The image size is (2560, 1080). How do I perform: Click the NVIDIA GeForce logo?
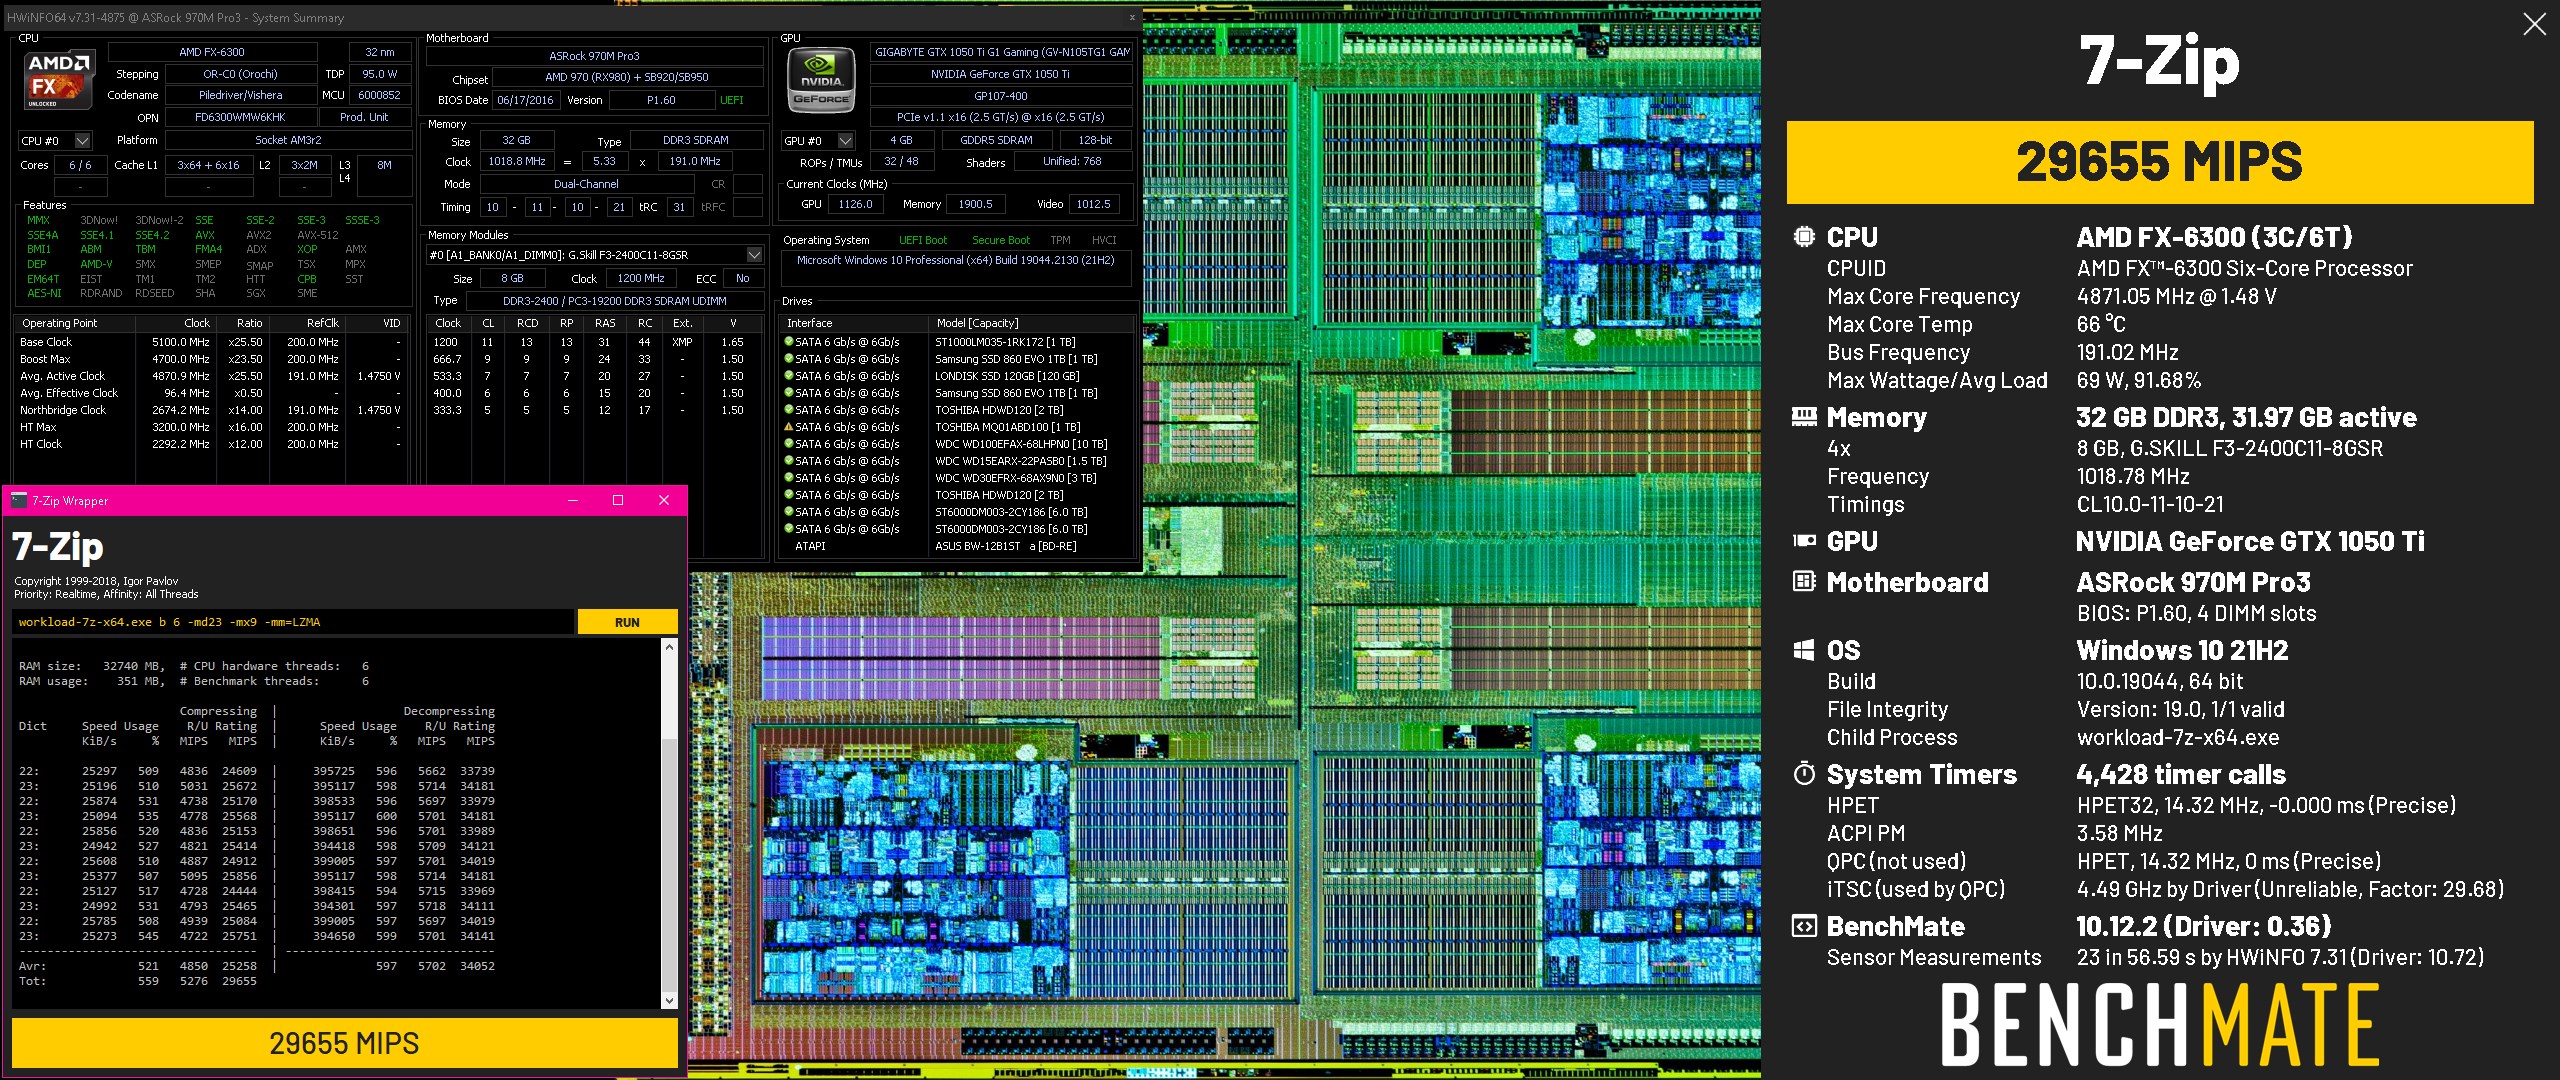(x=821, y=80)
